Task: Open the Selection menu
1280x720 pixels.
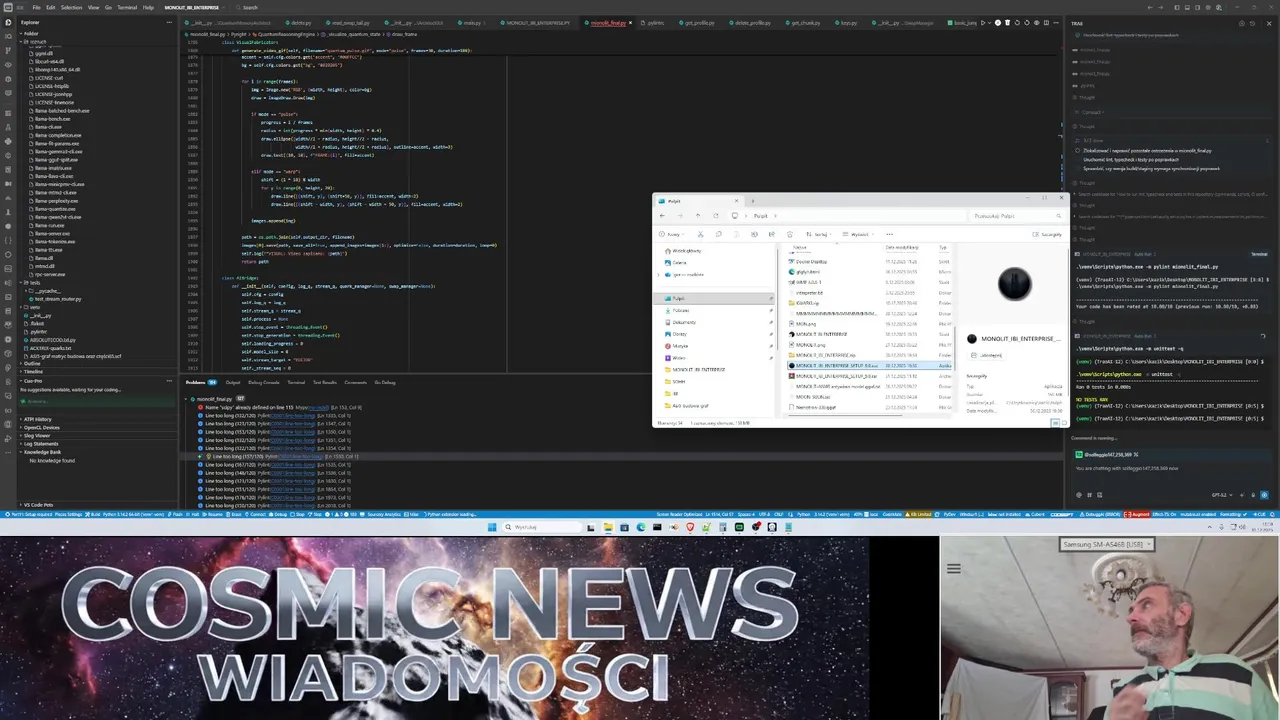Action: 71,7
